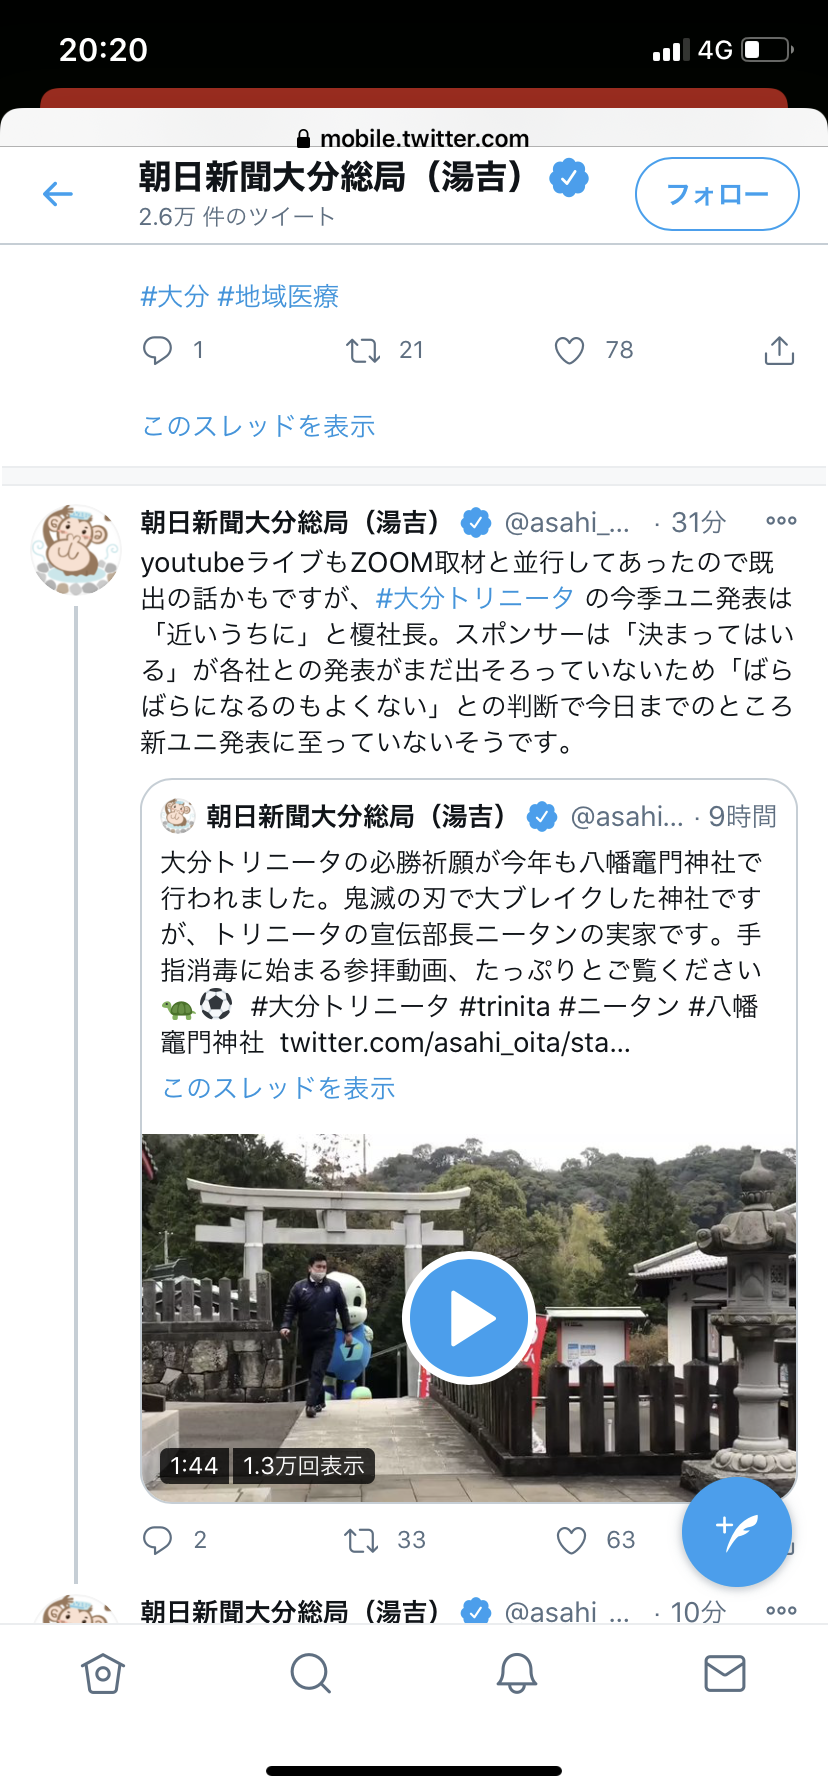Open the Search tab
This screenshot has height=1792, width=828.
click(x=310, y=1673)
